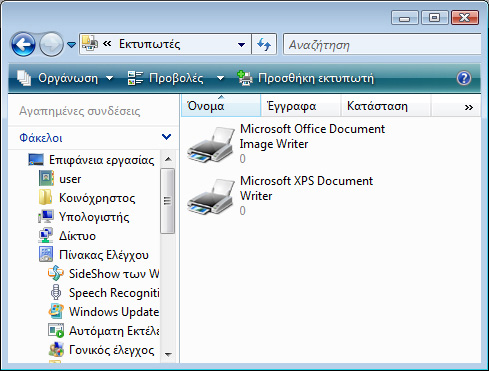Refresh the Εκτυπωτές folder view
Image resolution: width=489 pixels, height=371 pixels.
264,44
